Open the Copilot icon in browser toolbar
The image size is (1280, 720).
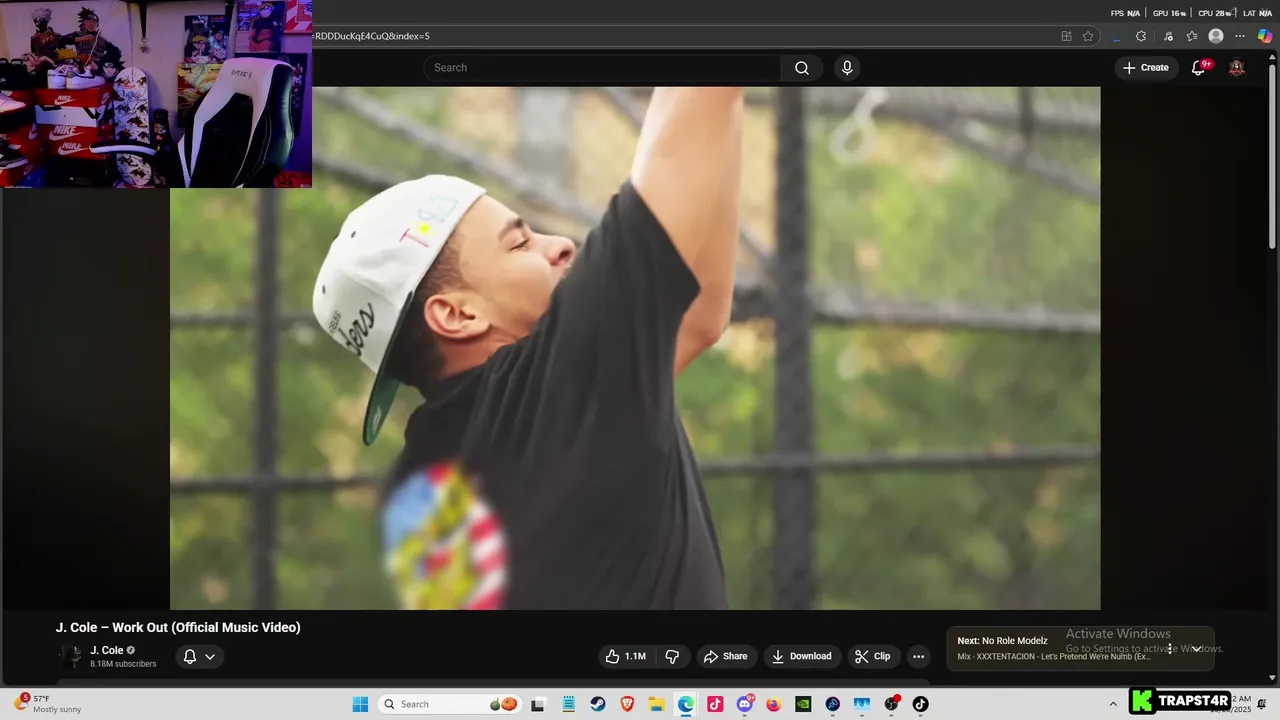(x=1265, y=36)
